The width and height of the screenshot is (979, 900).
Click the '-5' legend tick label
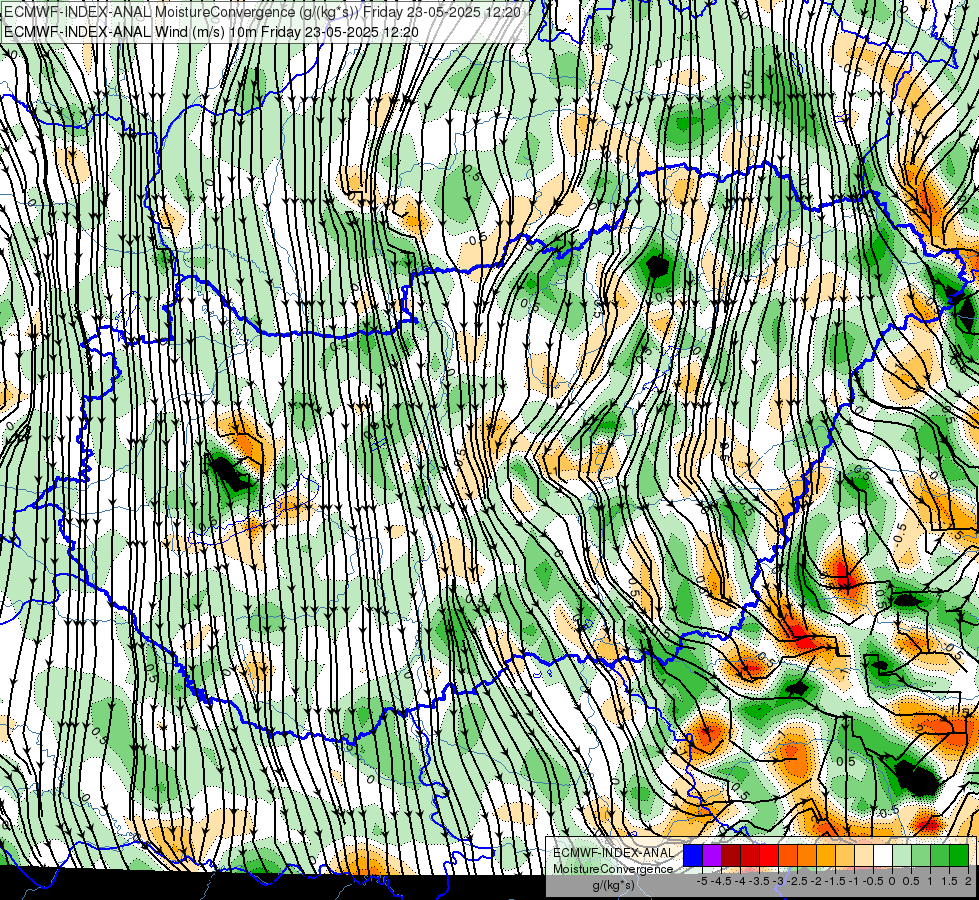point(702,881)
